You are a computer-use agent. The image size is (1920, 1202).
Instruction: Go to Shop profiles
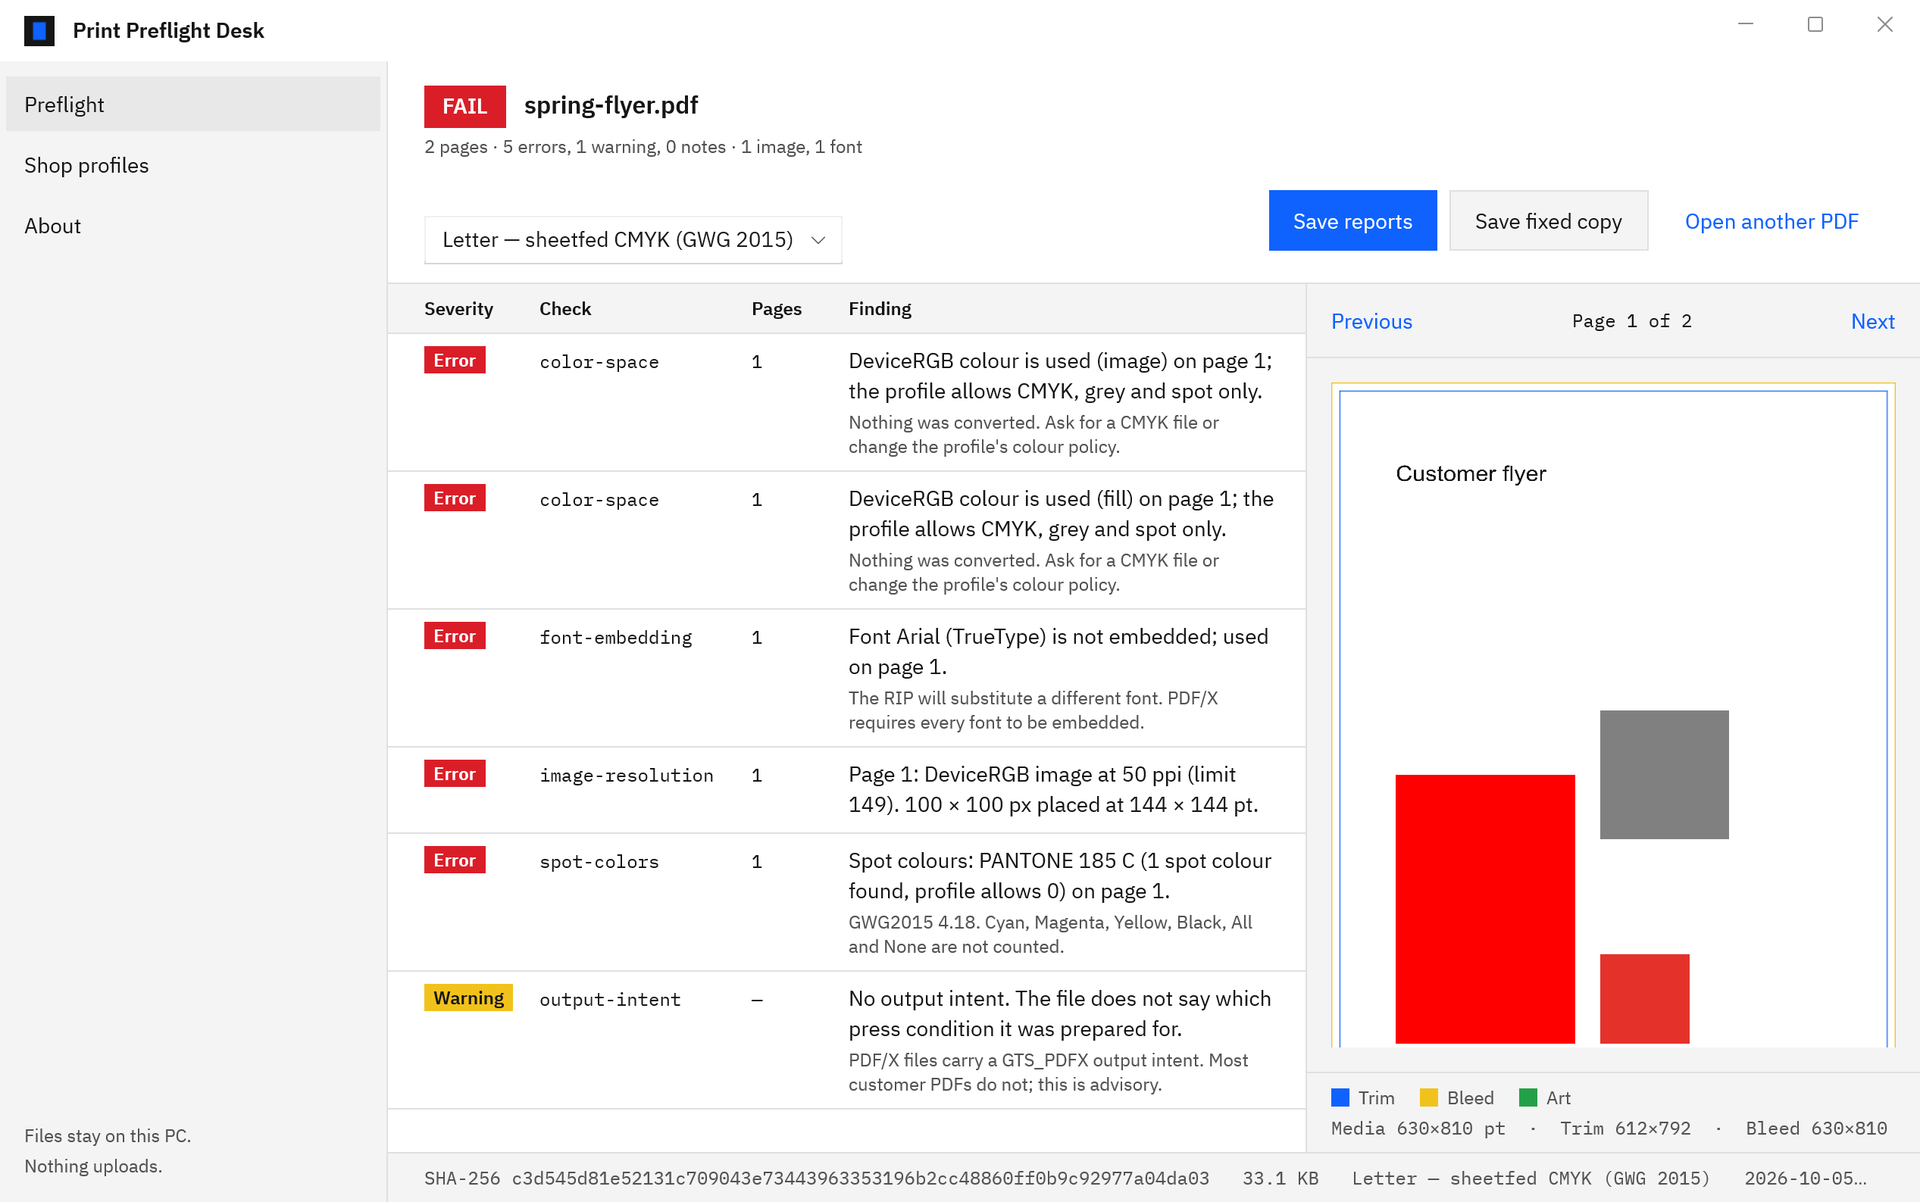(193, 165)
